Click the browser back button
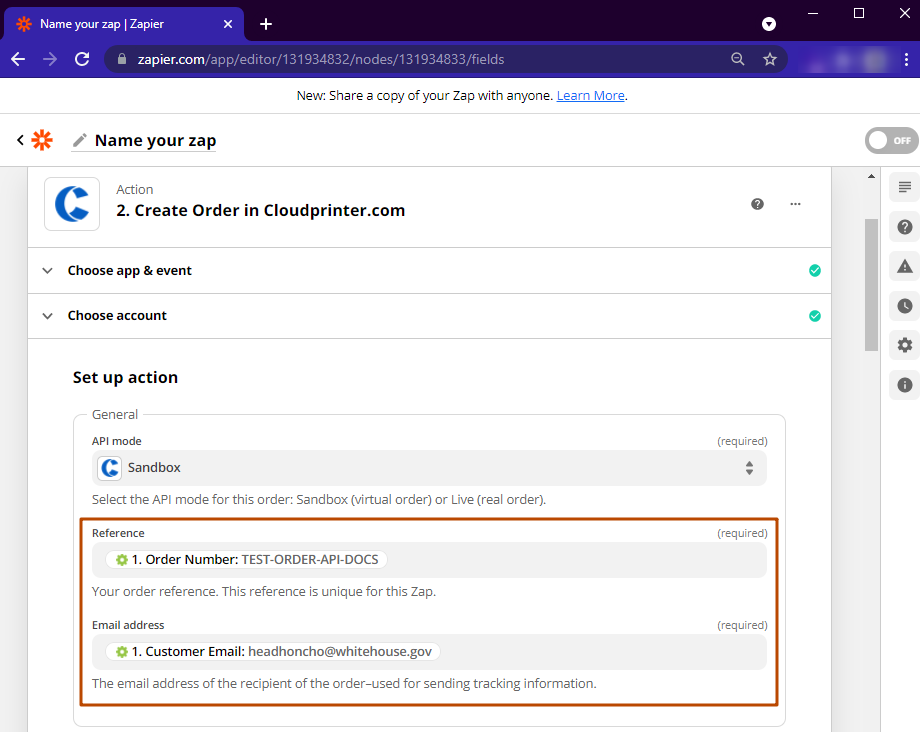The height and width of the screenshot is (732, 920). tap(18, 59)
